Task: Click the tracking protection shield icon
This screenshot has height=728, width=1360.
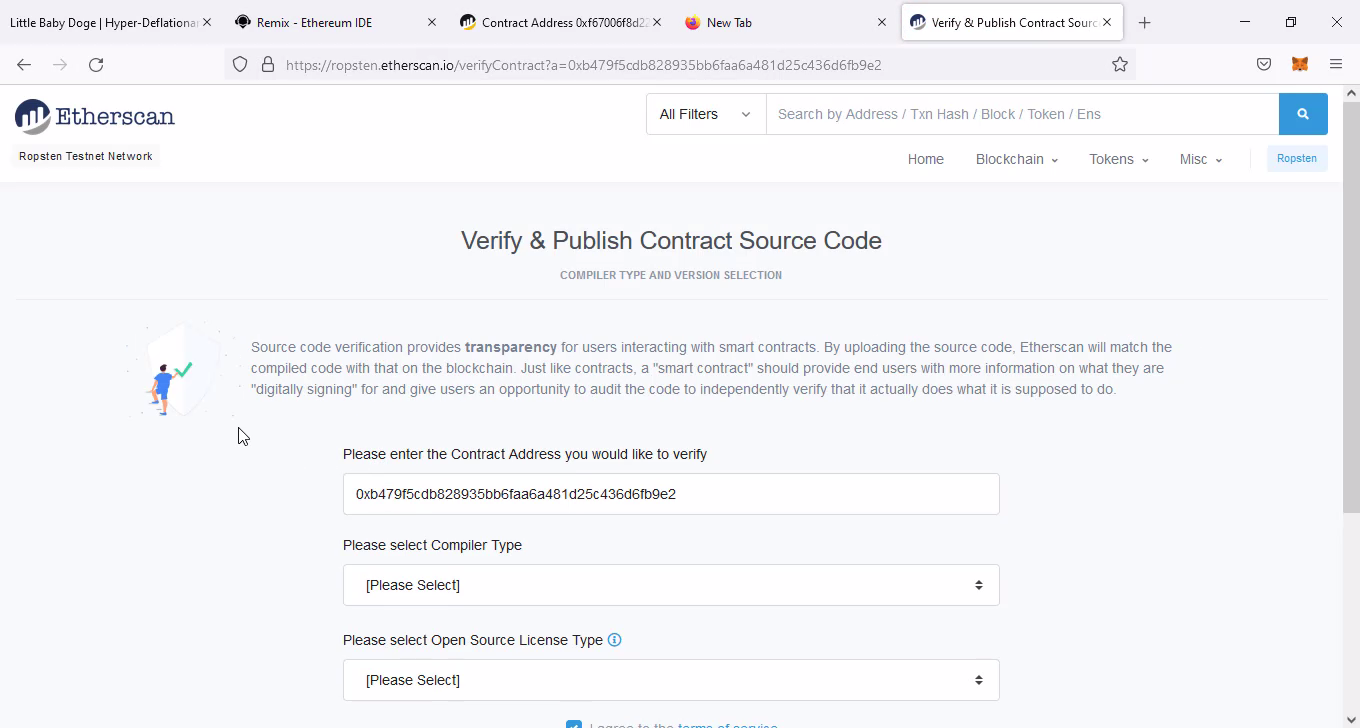Action: click(240, 65)
